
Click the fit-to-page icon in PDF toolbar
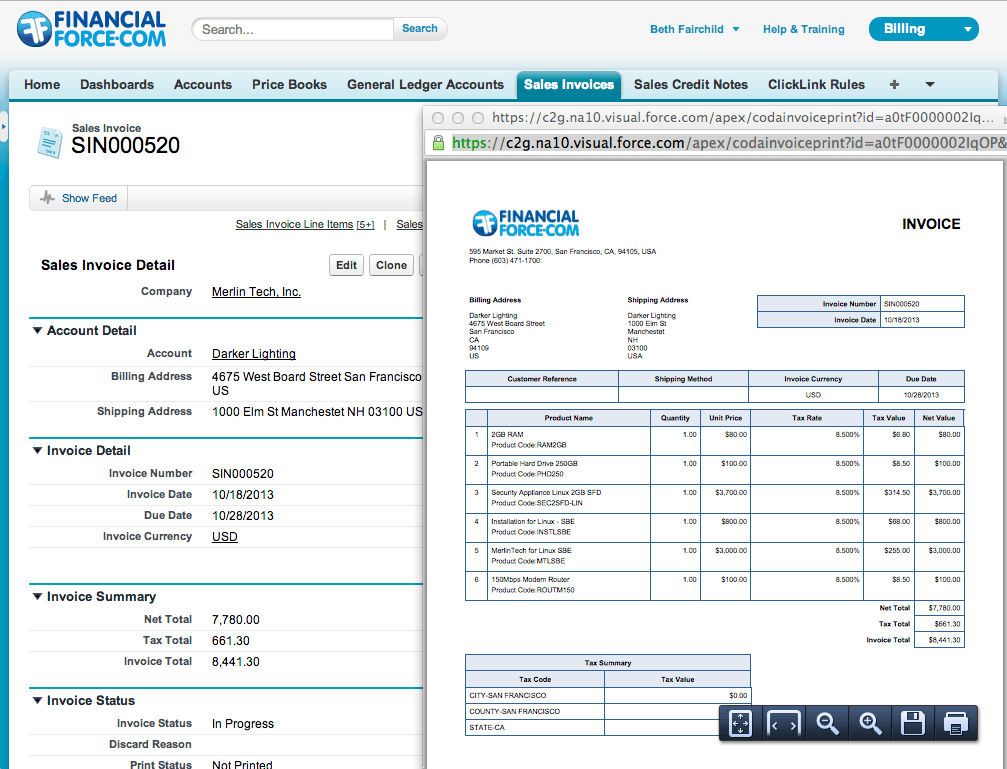pyautogui.click(x=740, y=723)
